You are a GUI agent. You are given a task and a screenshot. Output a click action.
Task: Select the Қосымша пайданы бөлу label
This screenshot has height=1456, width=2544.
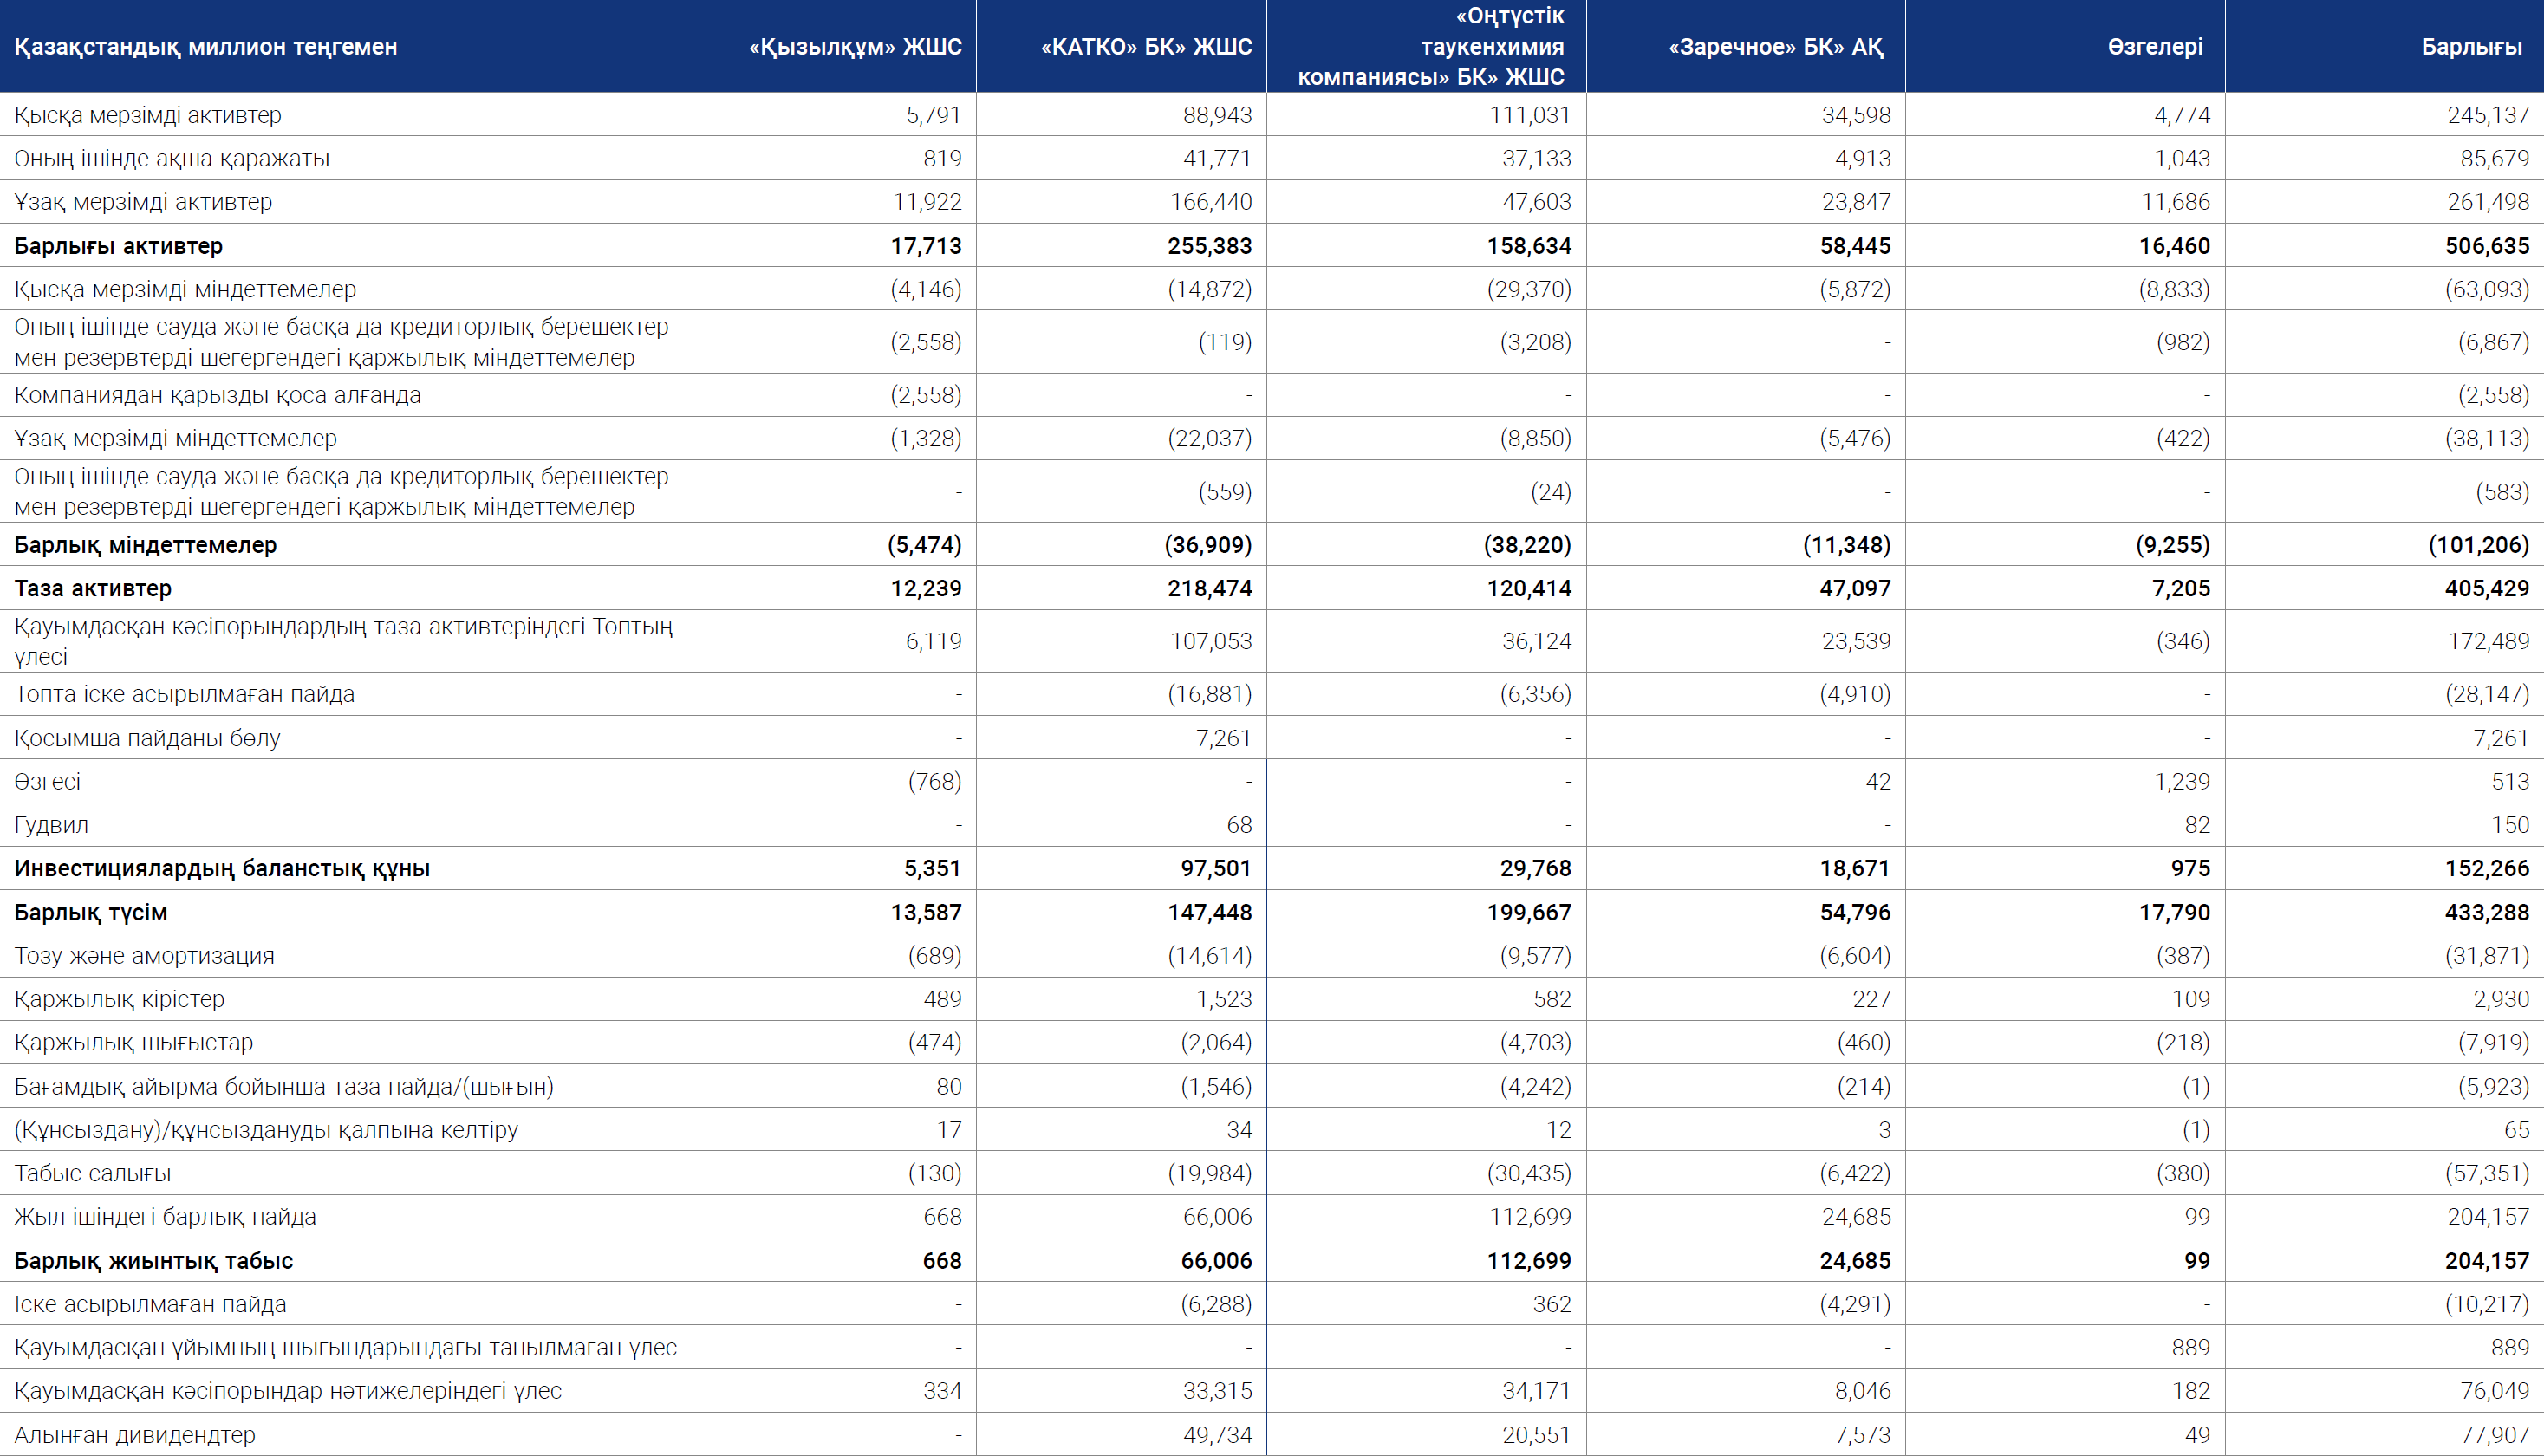[x=148, y=738]
